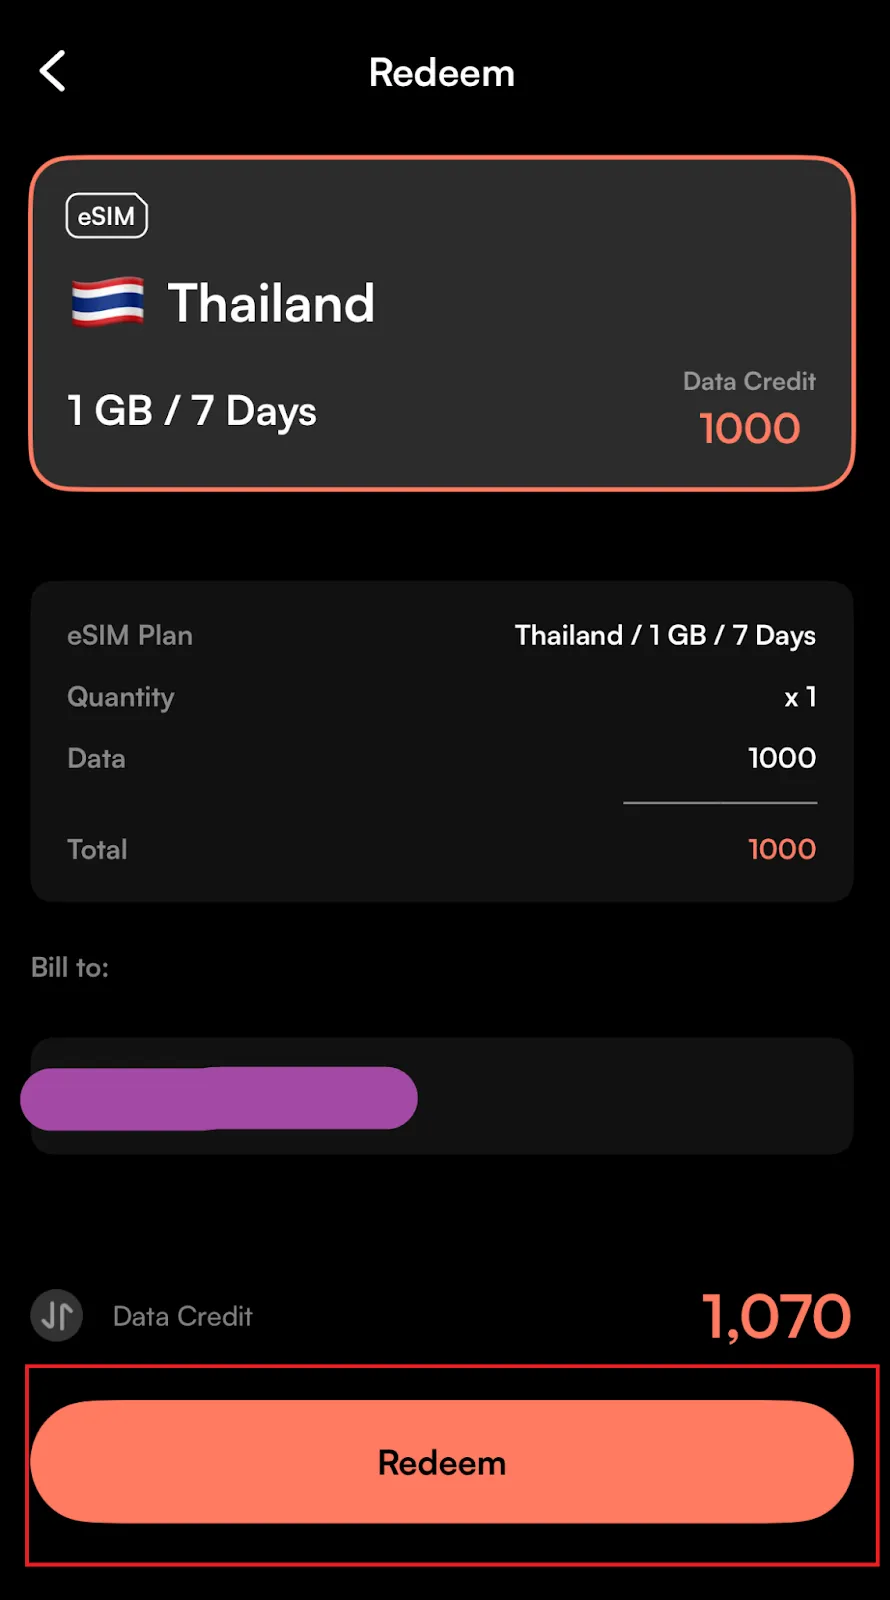Tap the eSIM Plan row label
Viewport: 890px width, 1600px height.
(130, 636)
